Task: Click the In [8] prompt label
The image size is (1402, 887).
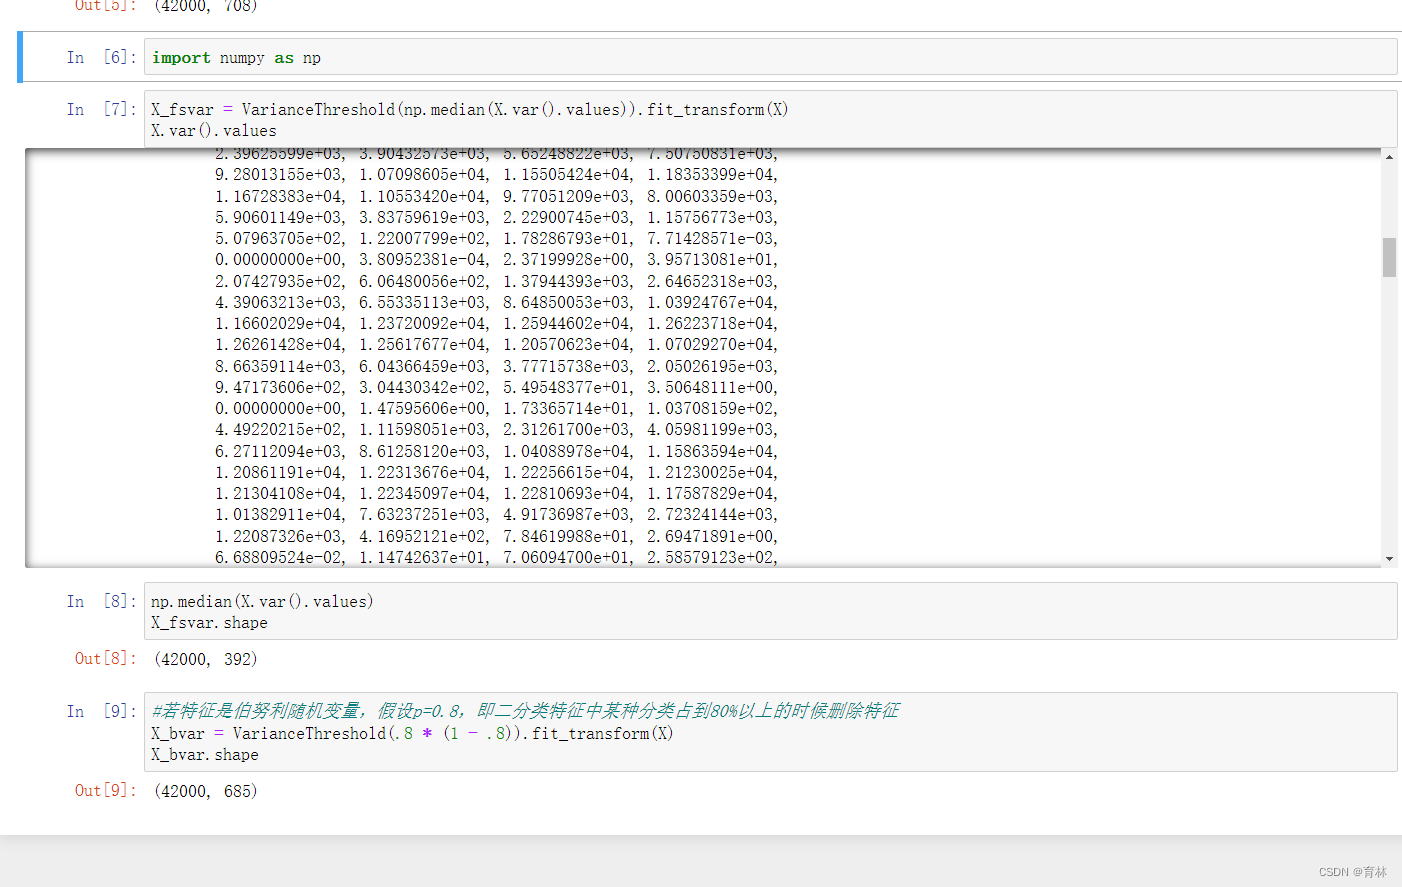Action: [101, 601]
